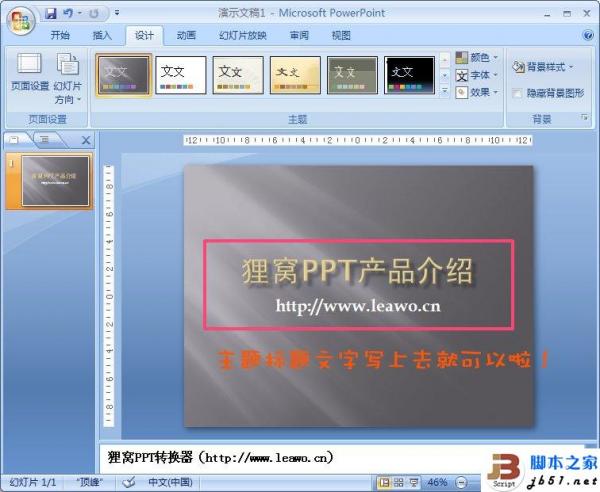Open 页面设置 page setup dialog

click(29, 73)
